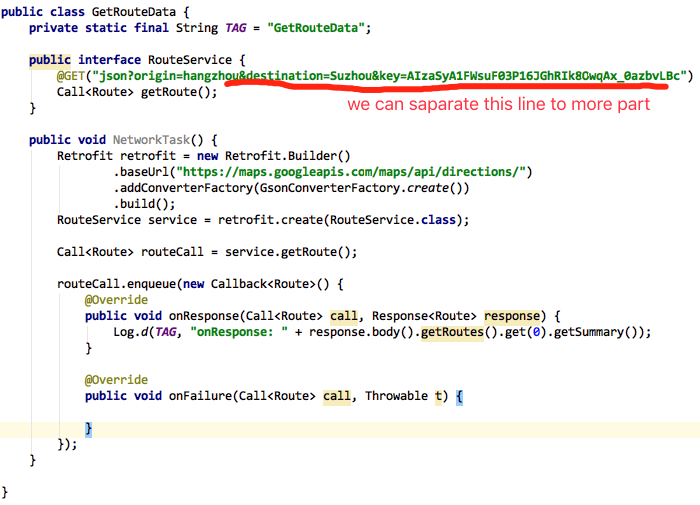Click the onResponse method name
Screen dimensions: 700x505
coord(204,316)
